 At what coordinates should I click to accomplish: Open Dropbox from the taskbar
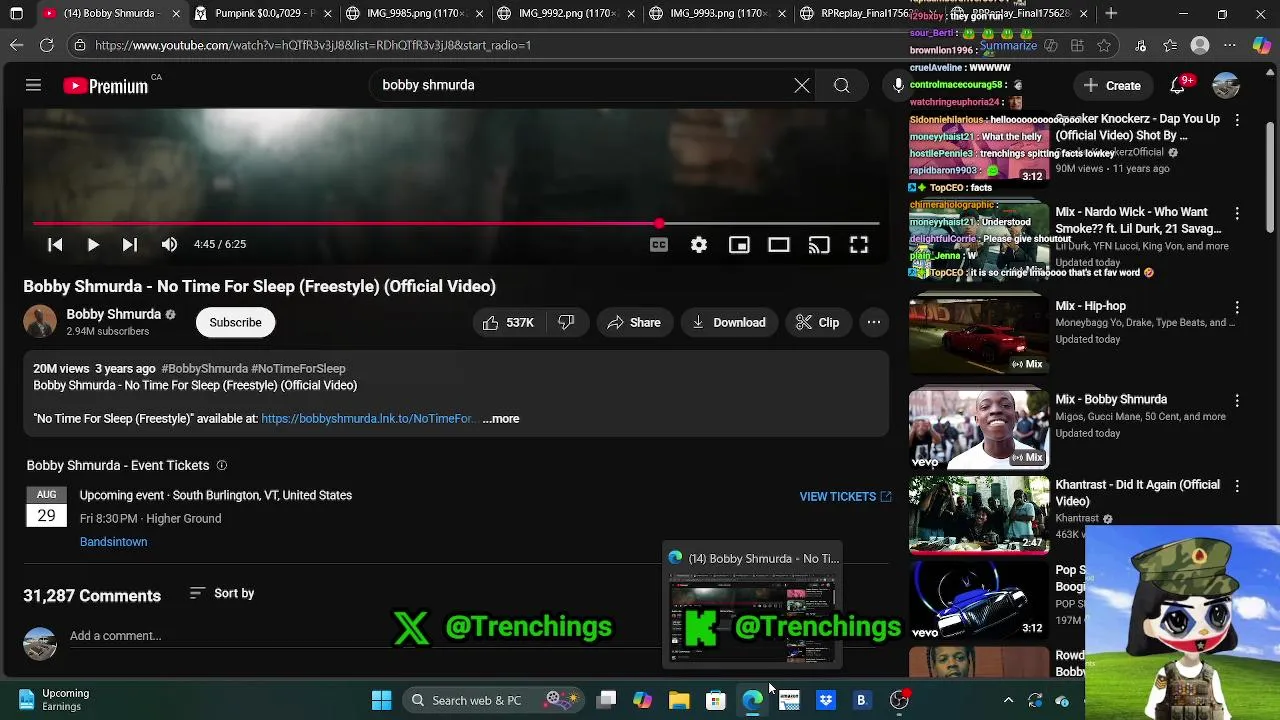tap(826, 700)
